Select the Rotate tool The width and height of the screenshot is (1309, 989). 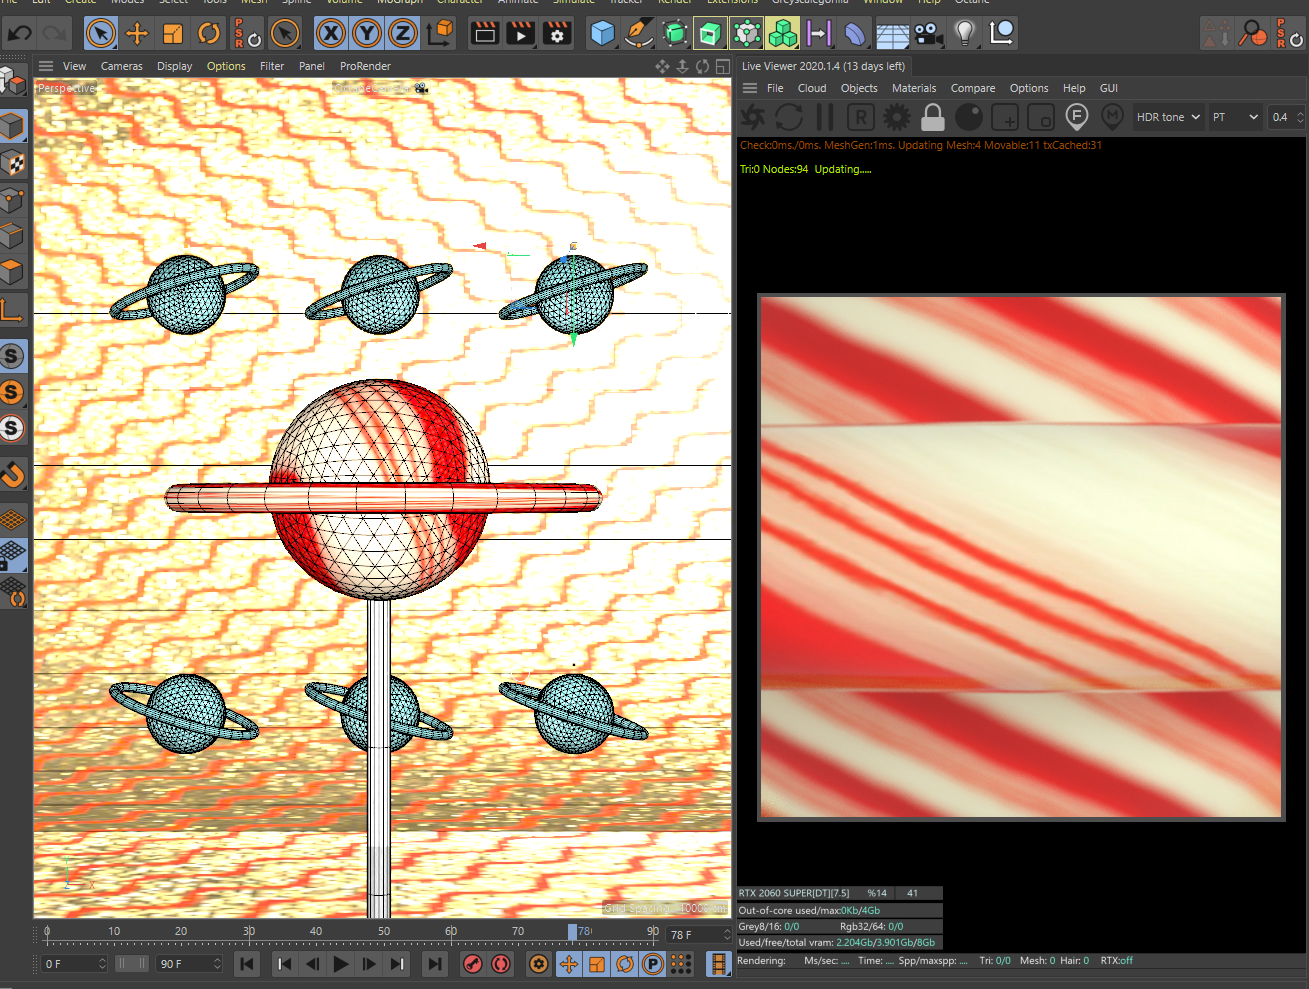pos(209,33)
